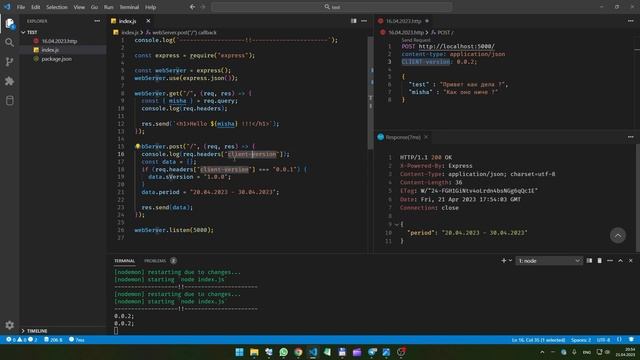Switch to Response editor tab

pyautogui.click(x=402, y=137)
